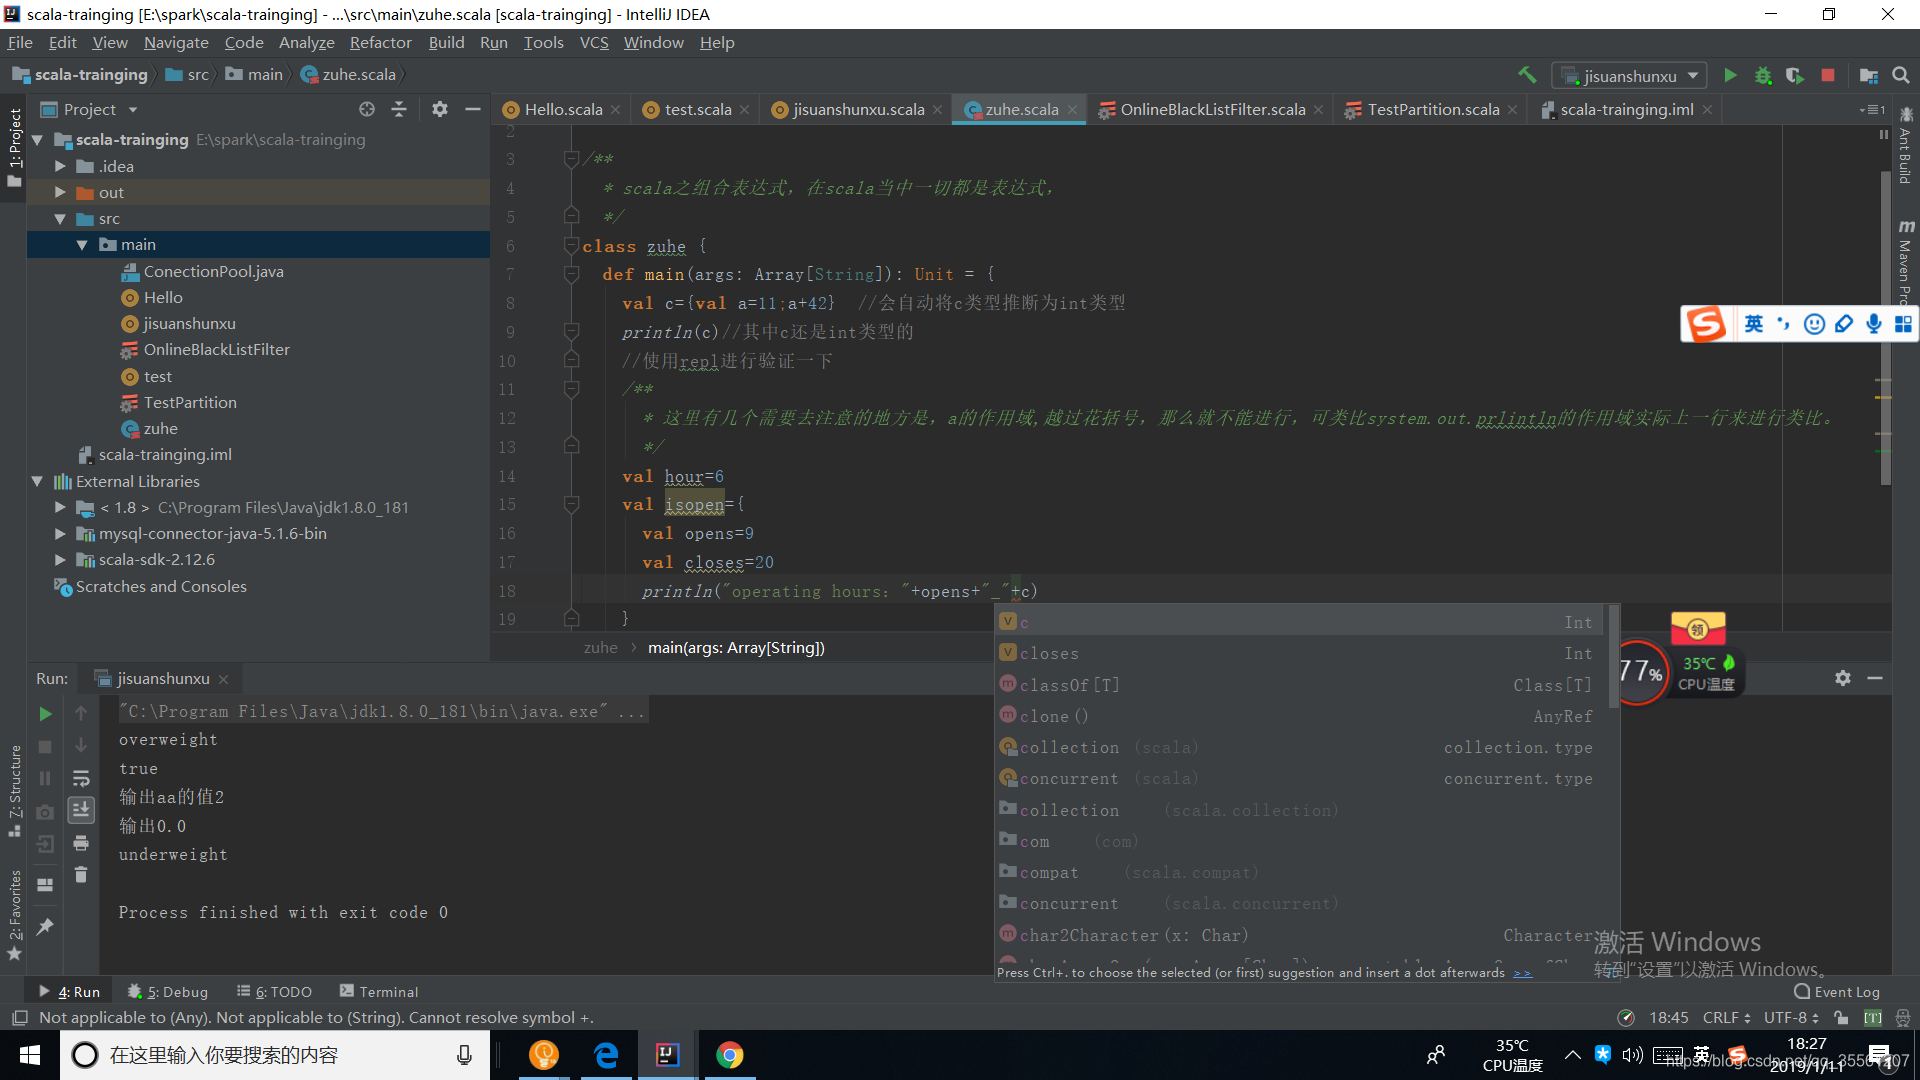Toggle the Favorites side tab

[x=14, y=913]
